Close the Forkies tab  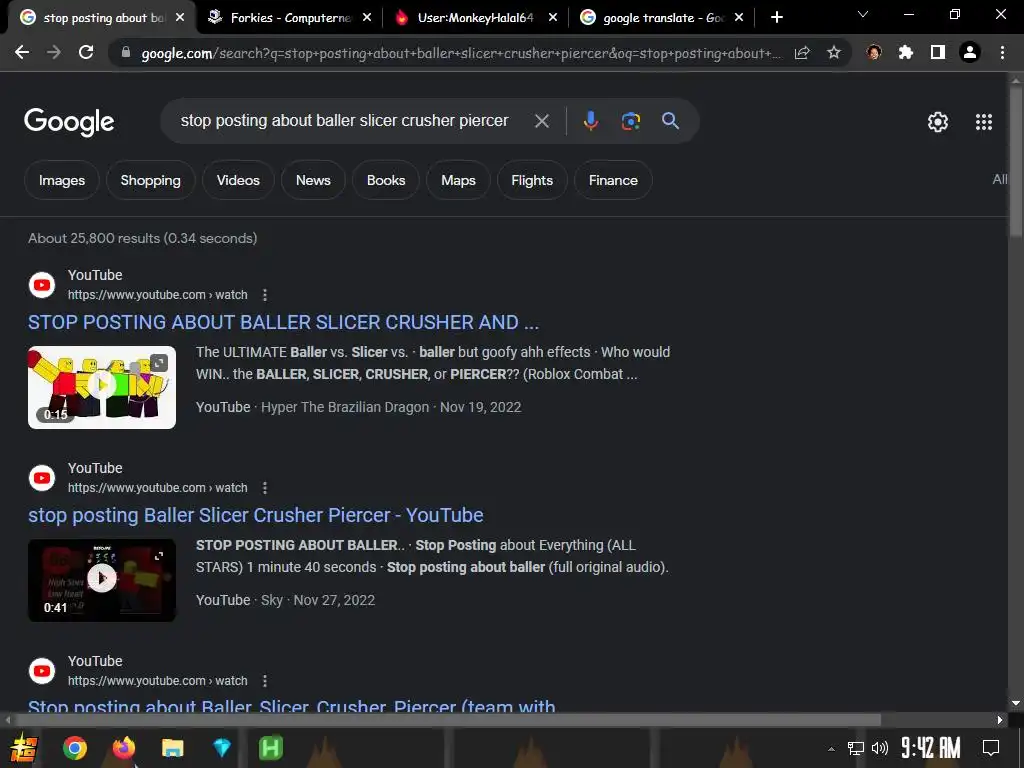click(x=366, y=18)
